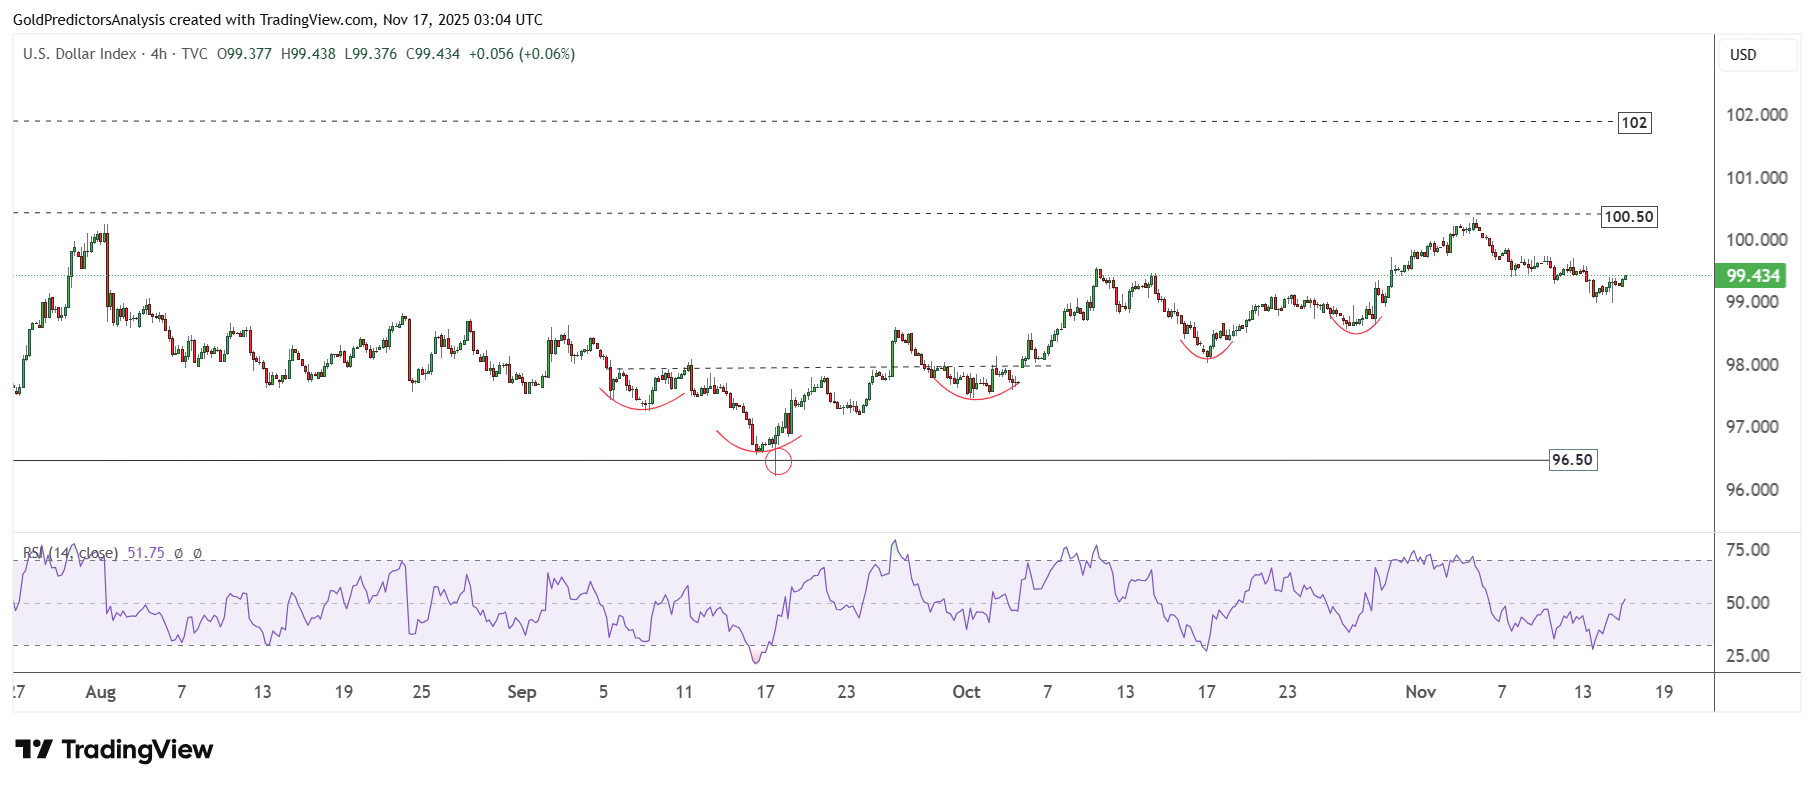Click the Nov label on time axis
The height and width of the screenshot is (787, 1814).
[1420, 692]
